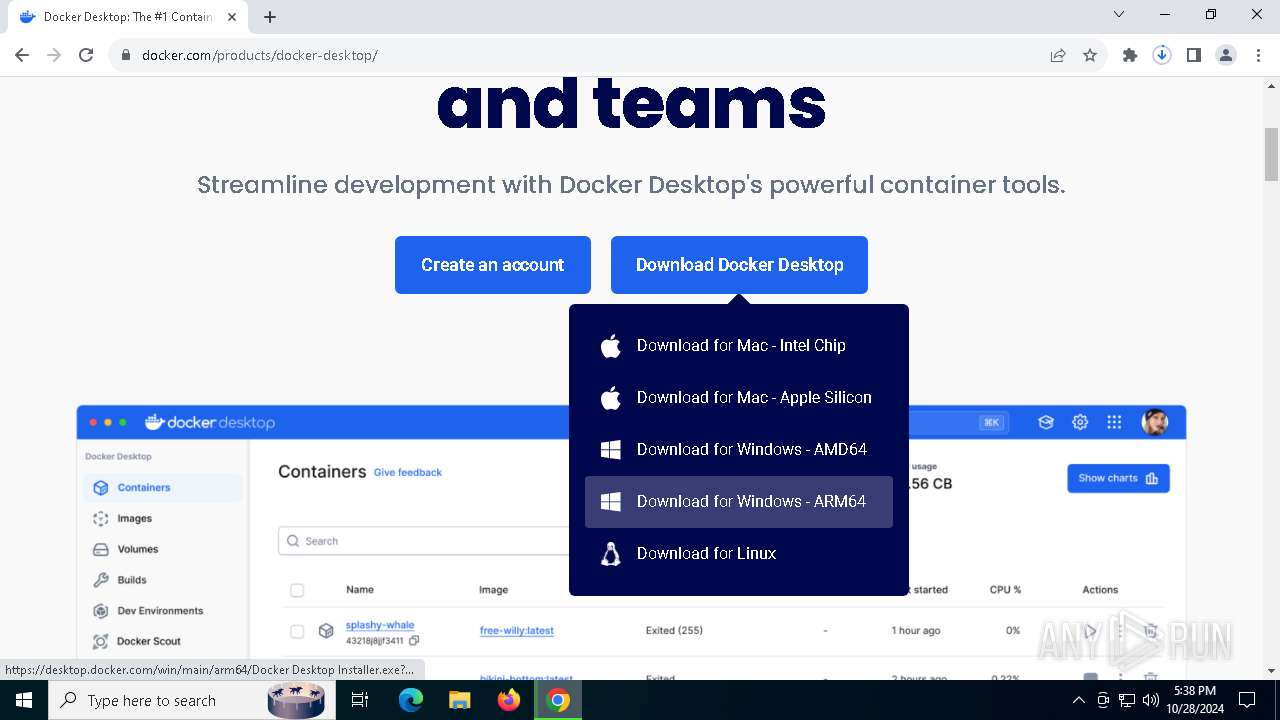Open the Windows Start menu

24,700
